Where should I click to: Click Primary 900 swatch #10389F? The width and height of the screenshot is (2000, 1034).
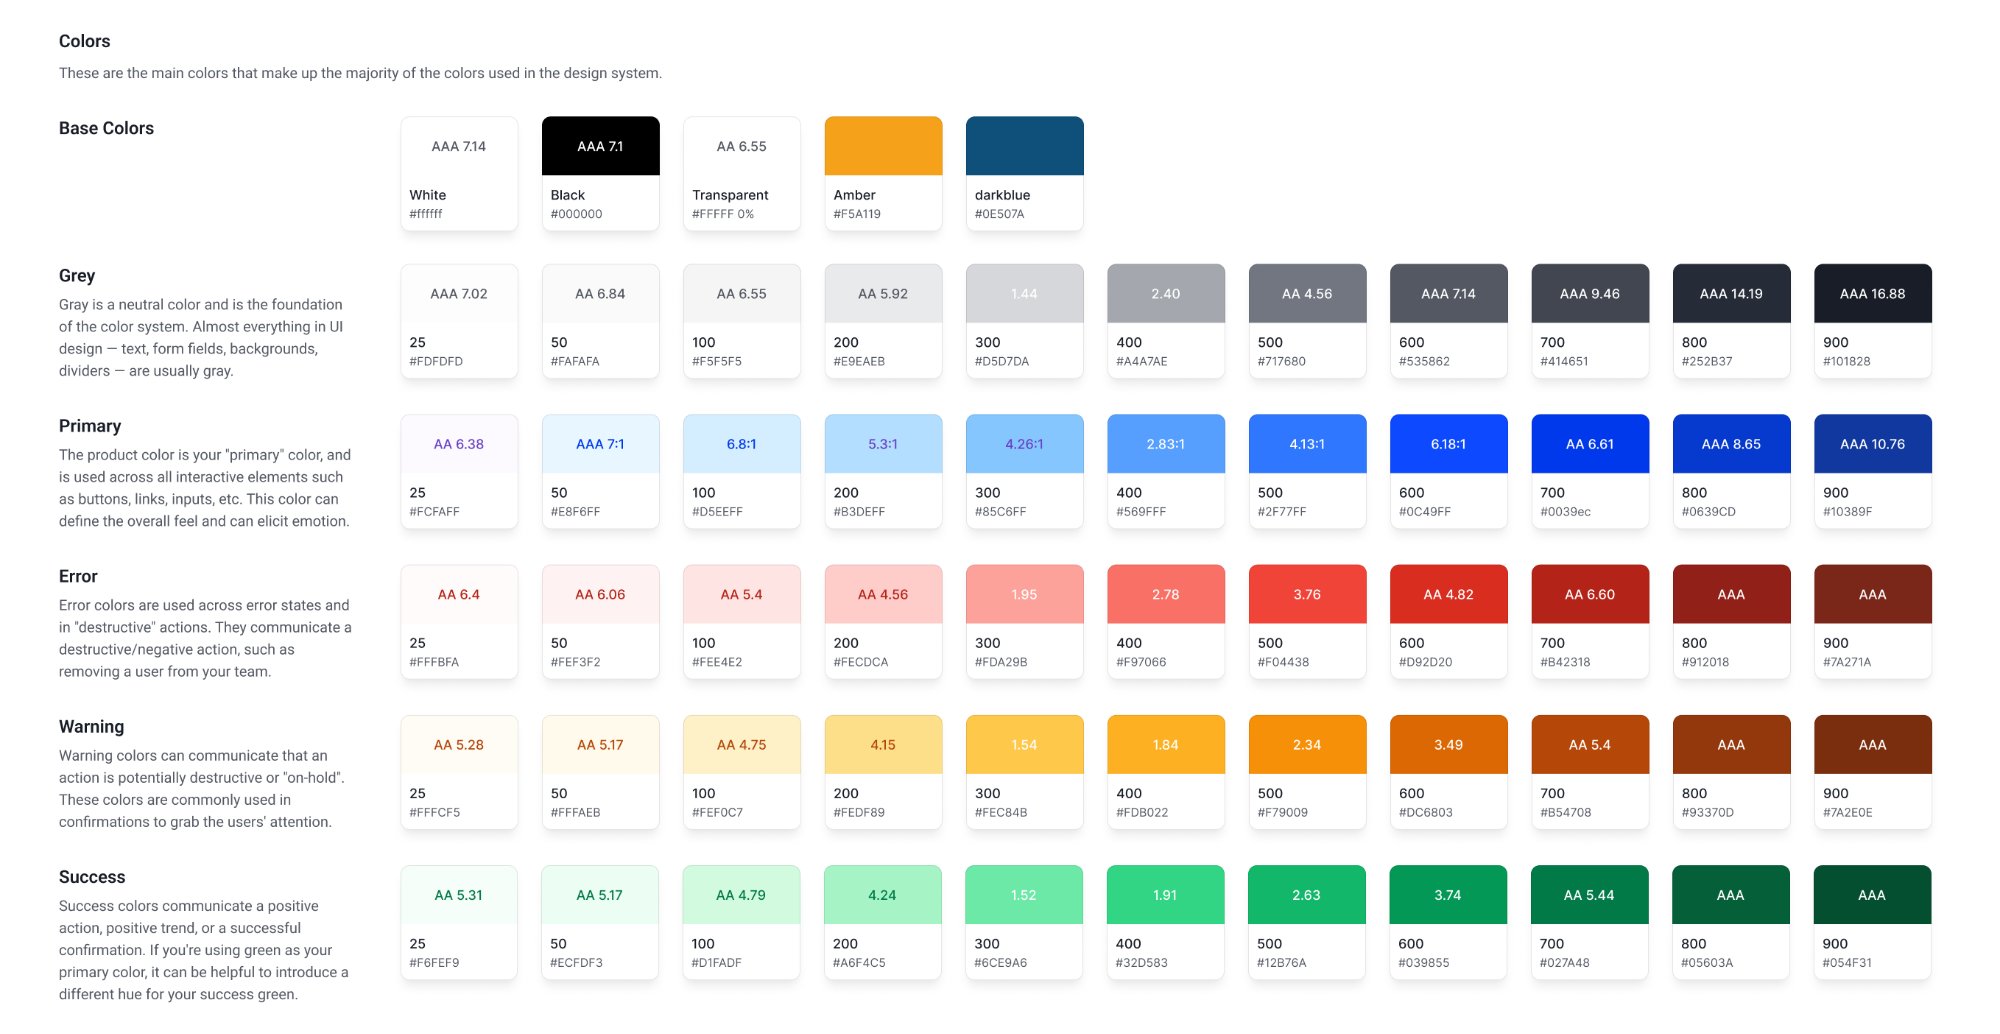(1872, 444)
